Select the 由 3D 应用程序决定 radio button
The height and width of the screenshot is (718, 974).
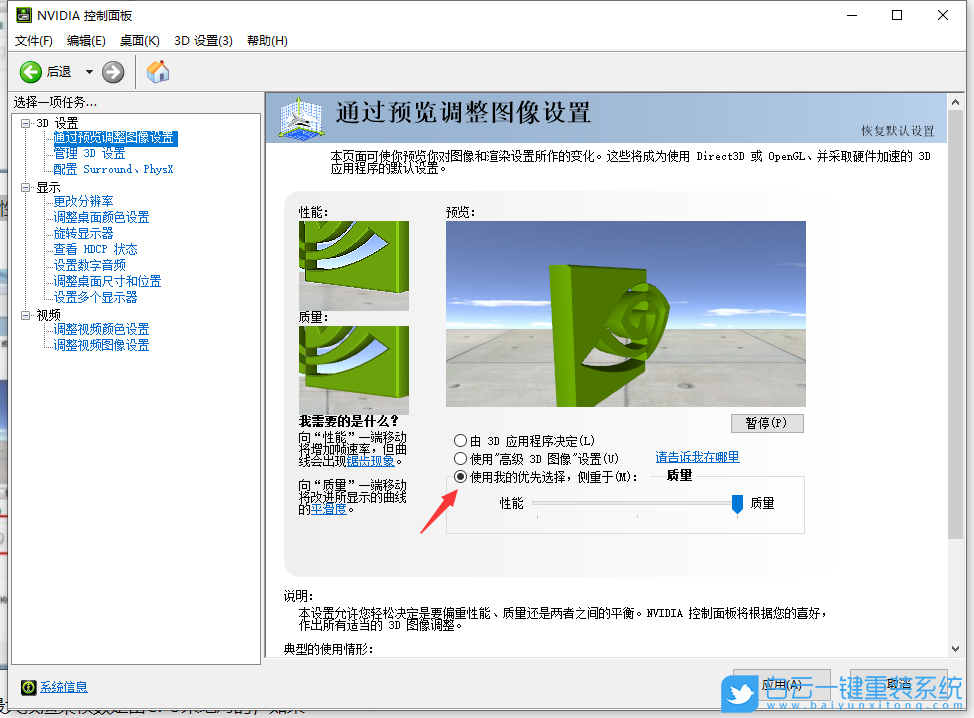point(461,440)
